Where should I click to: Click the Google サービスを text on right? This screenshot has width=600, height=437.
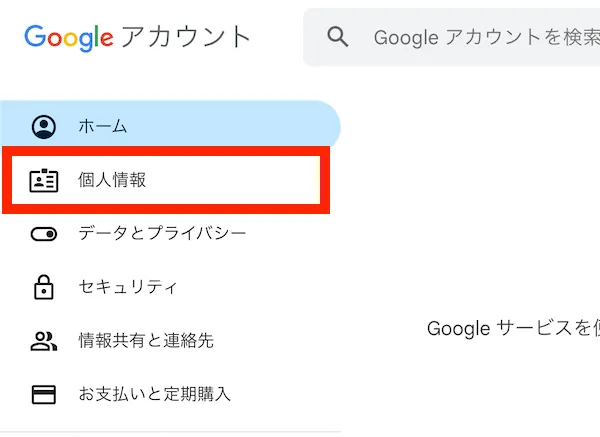(512, 328)
